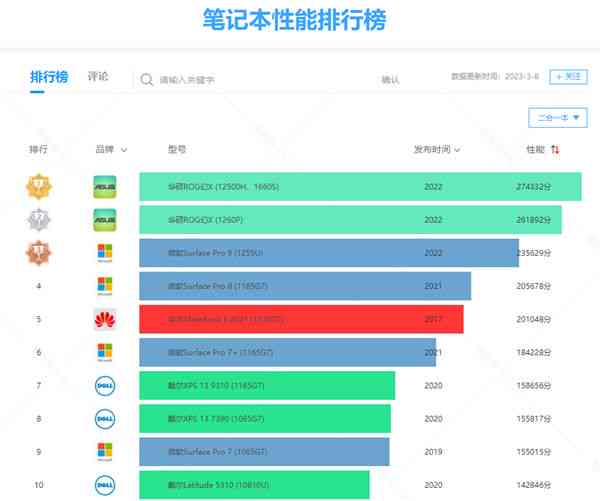Click the Dell logo in the XPS 13 9310 row
This screenshot has width=600, height=501.
[x=105, y=385]
